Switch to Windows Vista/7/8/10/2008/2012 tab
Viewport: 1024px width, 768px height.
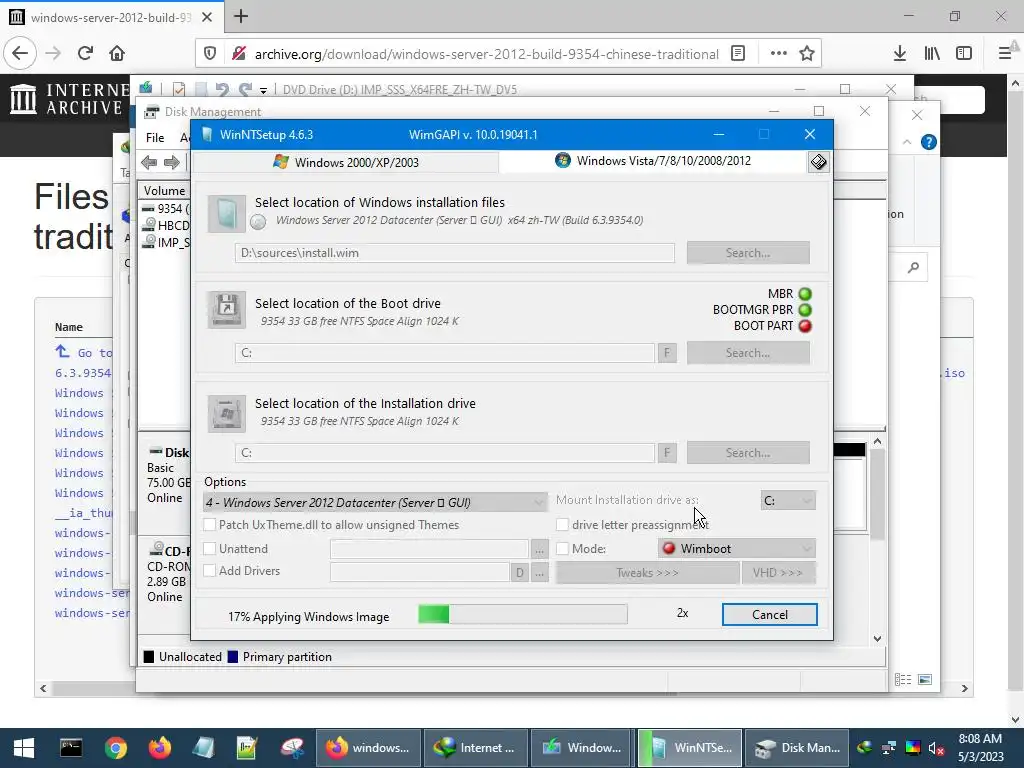click(x=653, y=161)
